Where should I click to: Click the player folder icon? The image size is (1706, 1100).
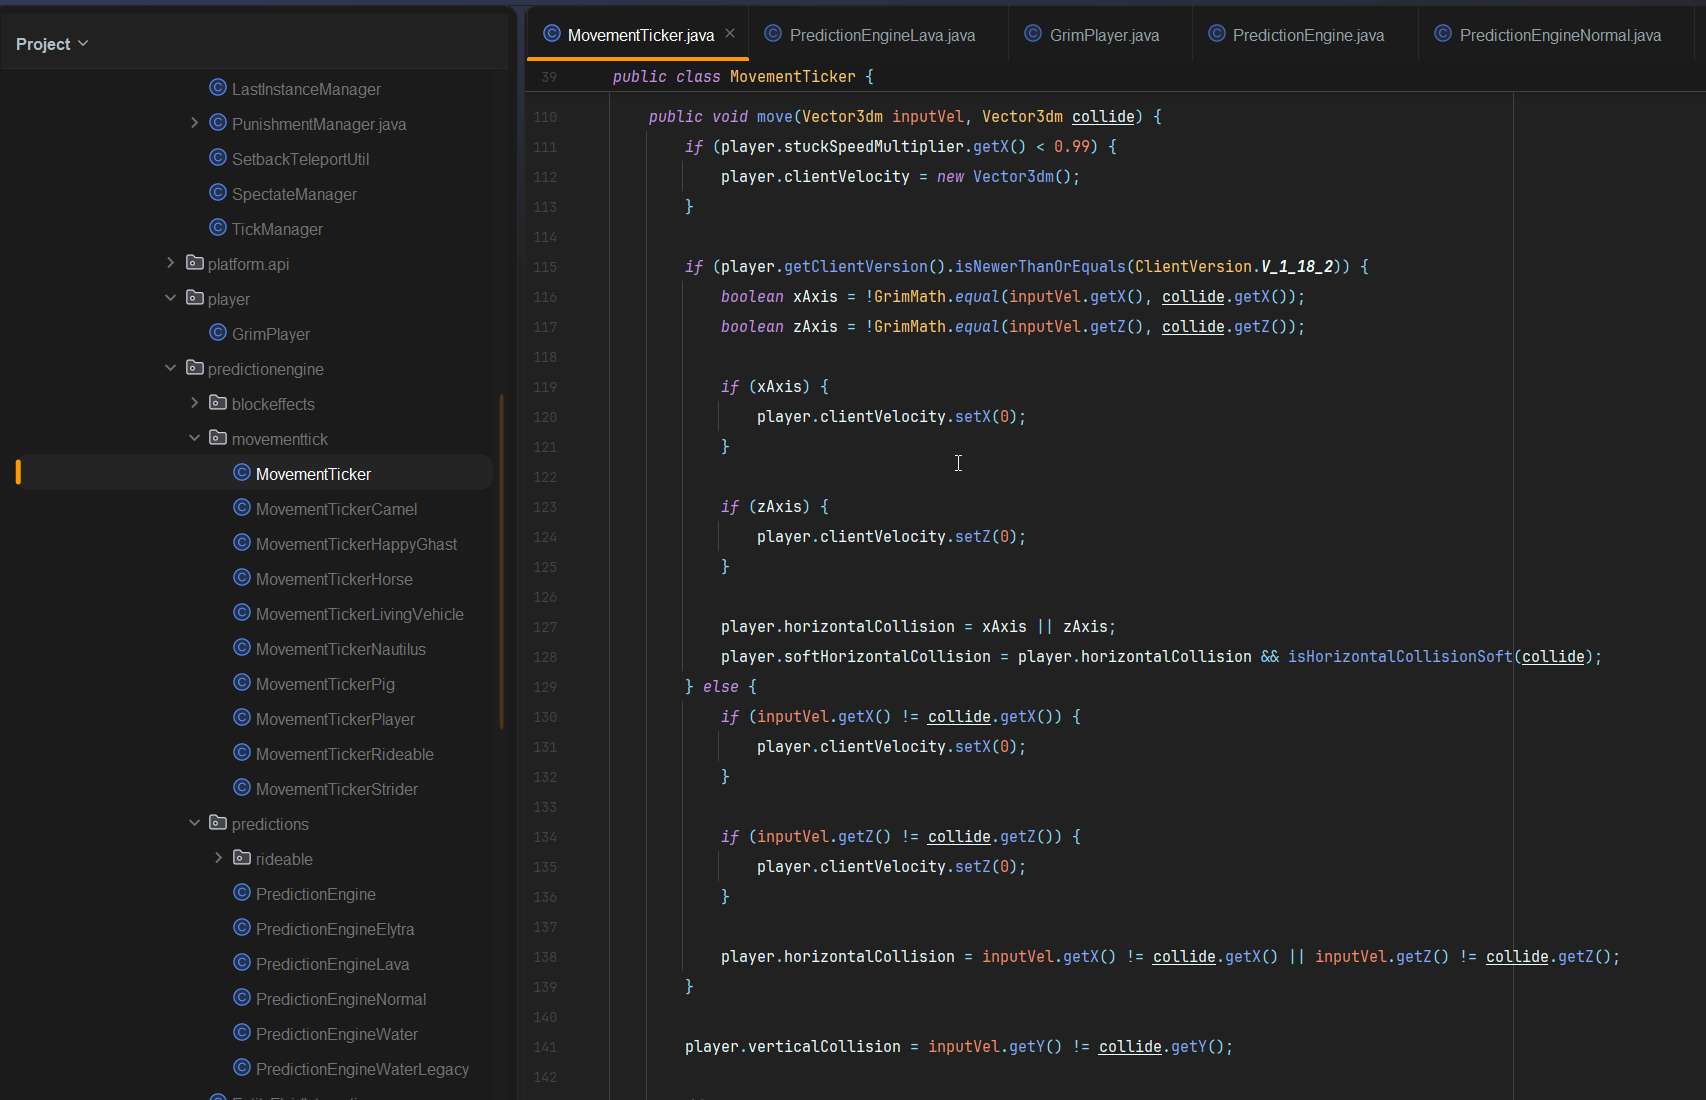point(195,298)
